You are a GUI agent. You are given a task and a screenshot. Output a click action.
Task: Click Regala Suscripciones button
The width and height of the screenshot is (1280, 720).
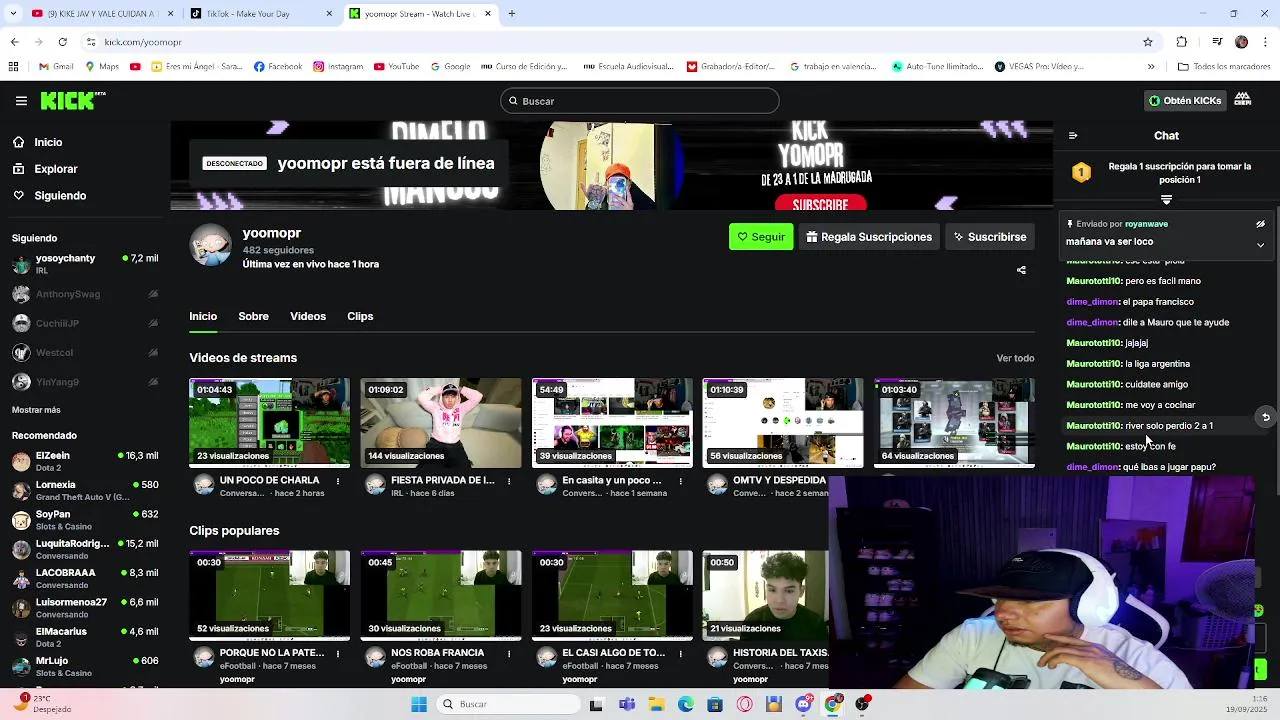tap(869, 237)
